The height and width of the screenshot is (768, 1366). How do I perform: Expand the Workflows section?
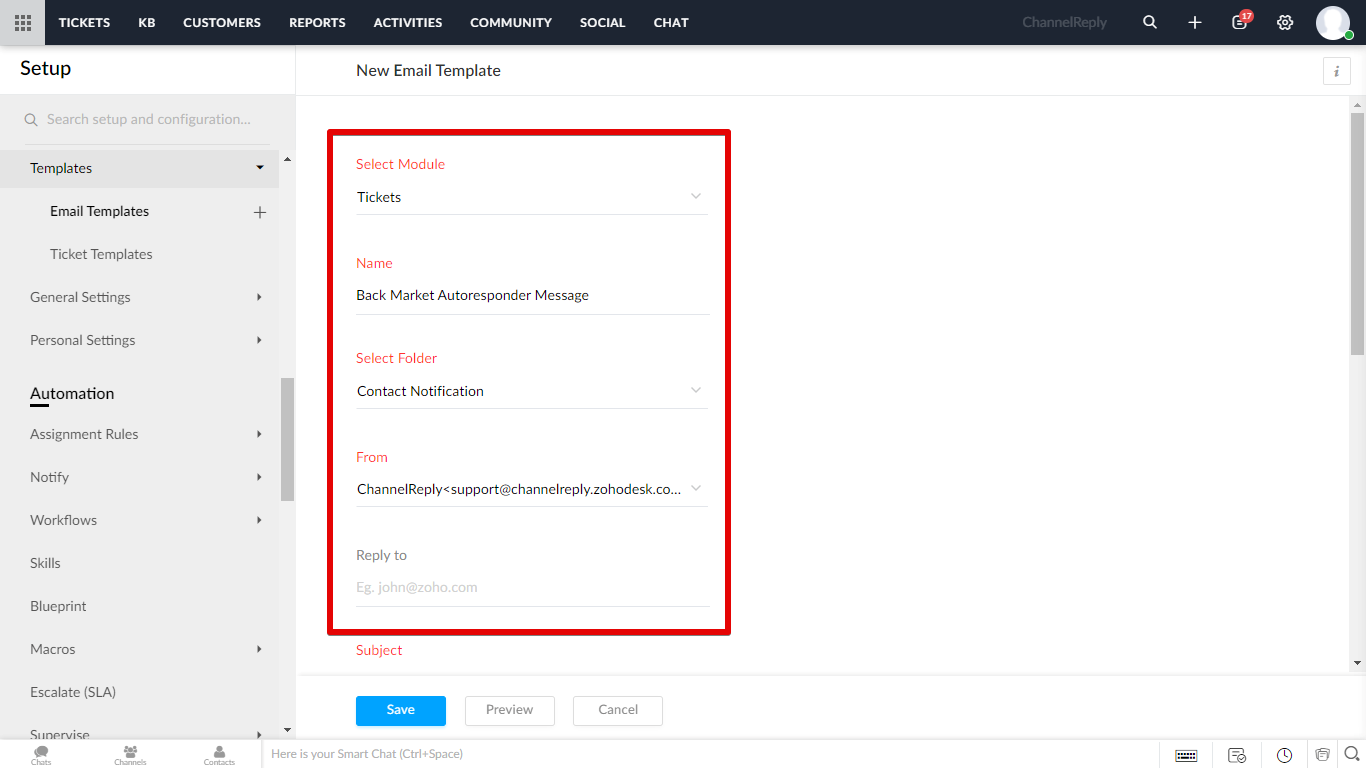259,520
